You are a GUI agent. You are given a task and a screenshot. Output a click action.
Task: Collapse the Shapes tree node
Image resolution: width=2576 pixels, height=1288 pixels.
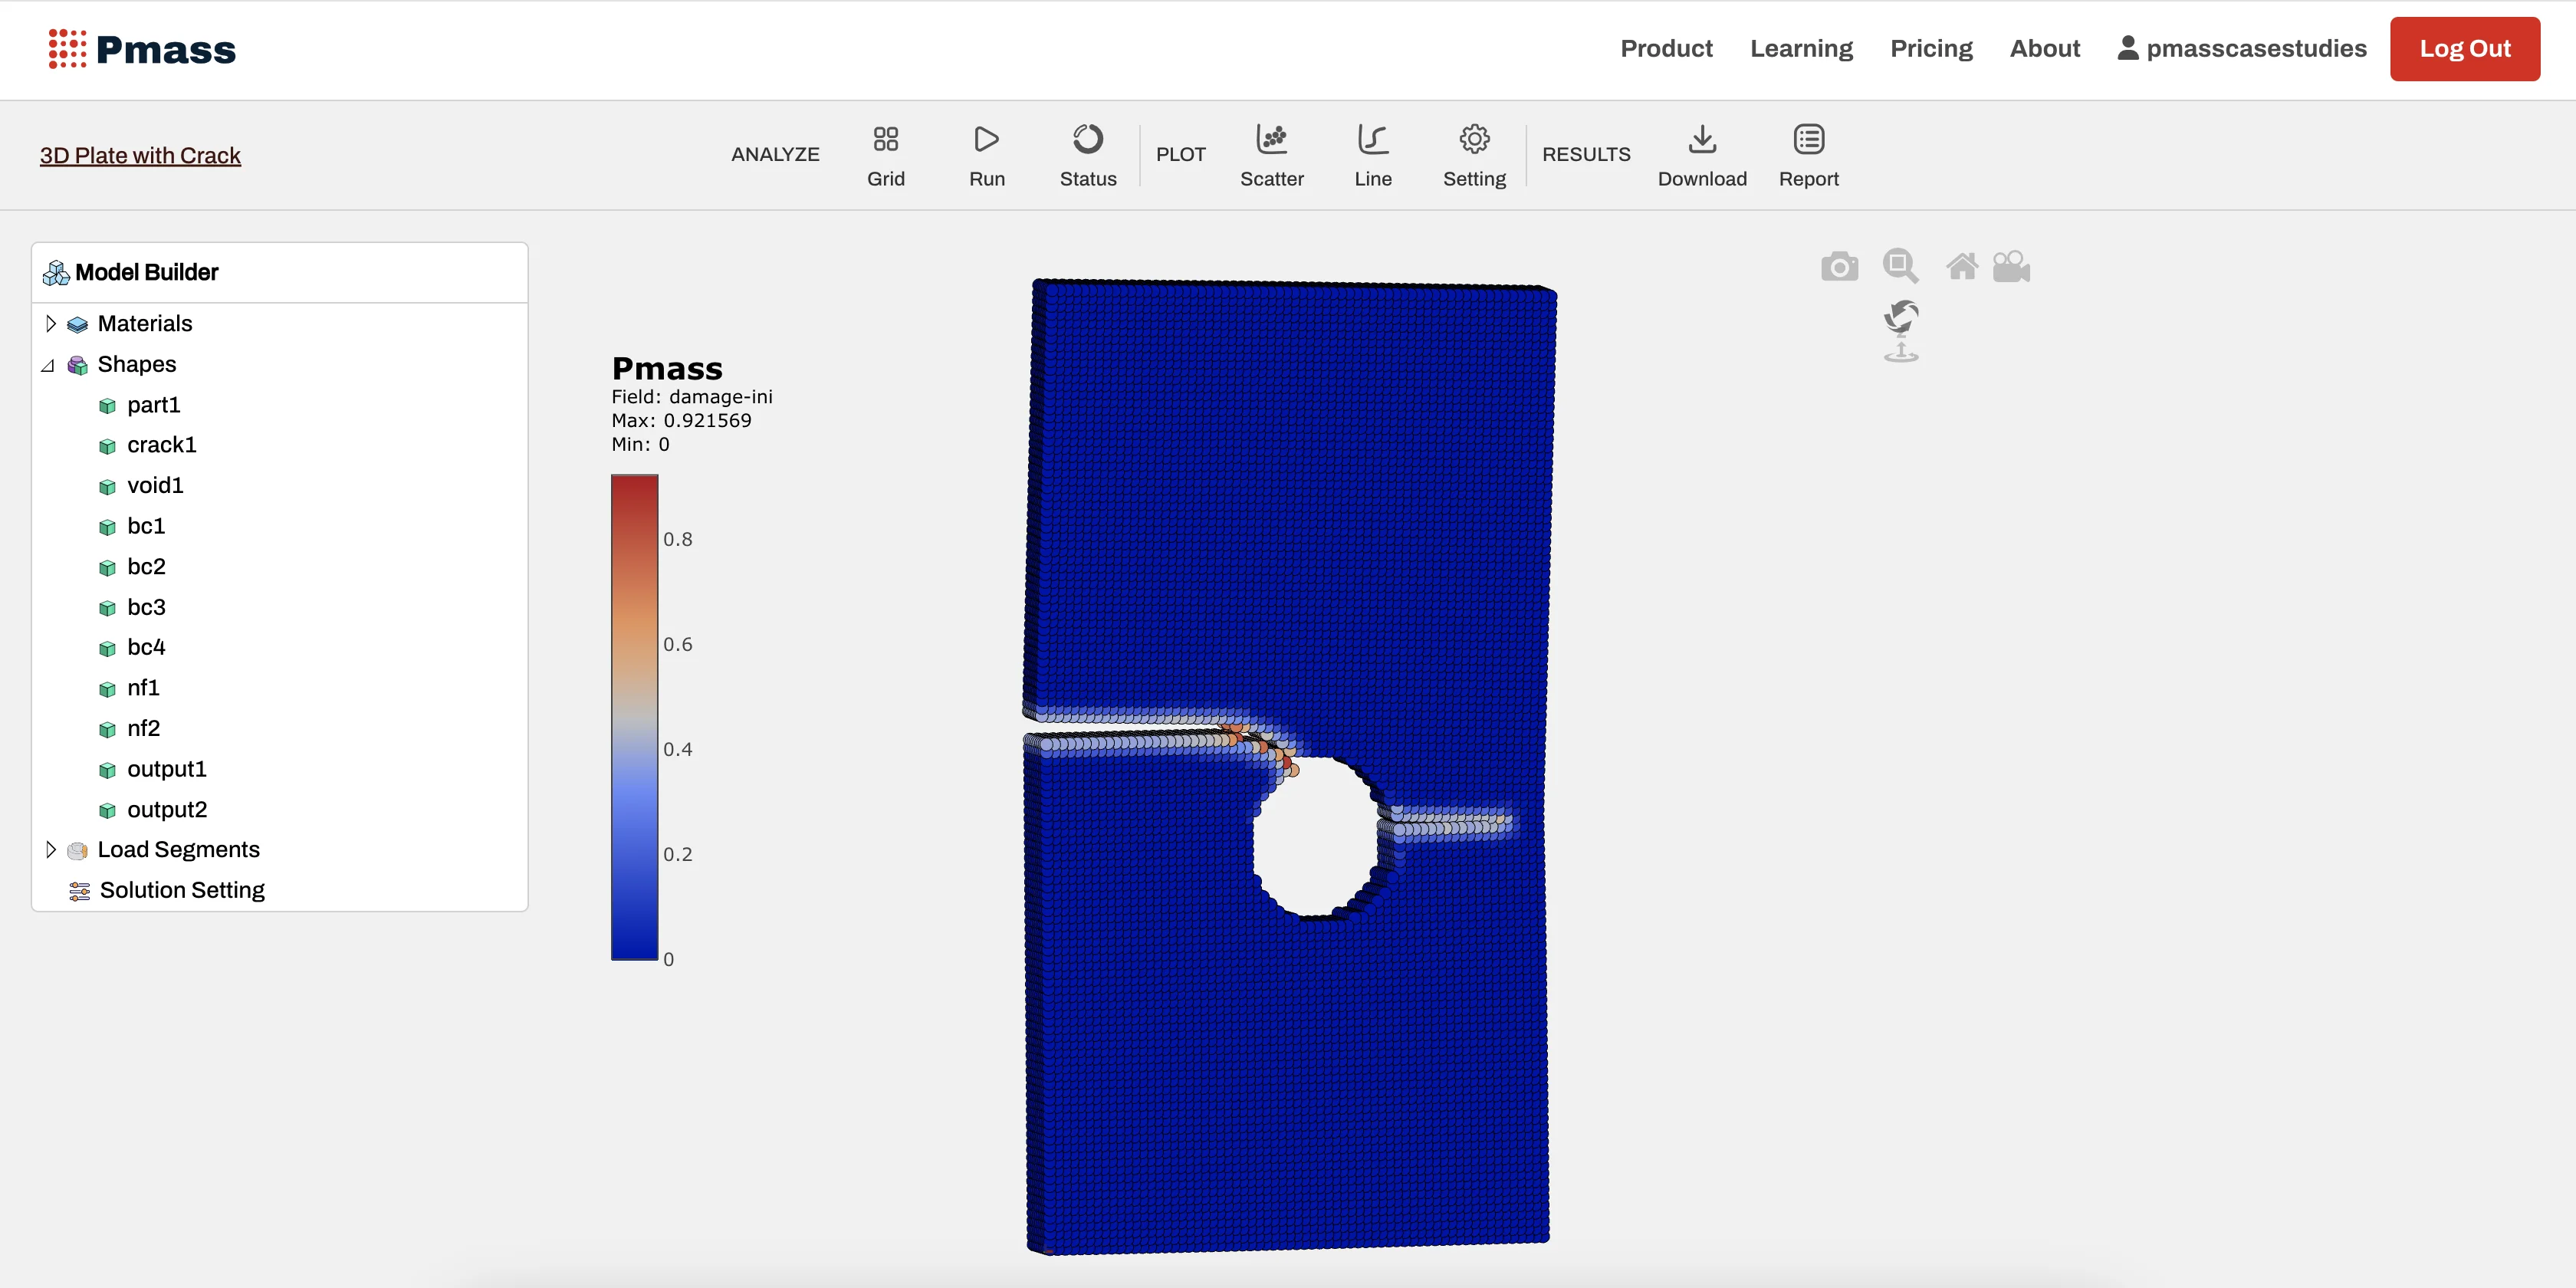pos(48,365)
